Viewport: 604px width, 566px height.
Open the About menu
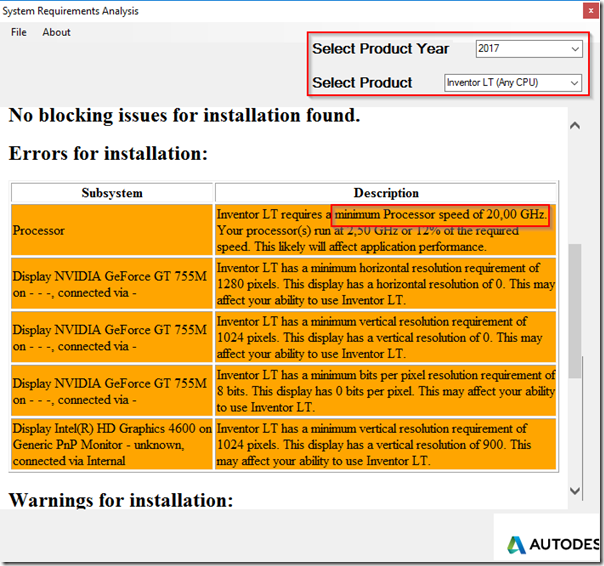point(56,32)
